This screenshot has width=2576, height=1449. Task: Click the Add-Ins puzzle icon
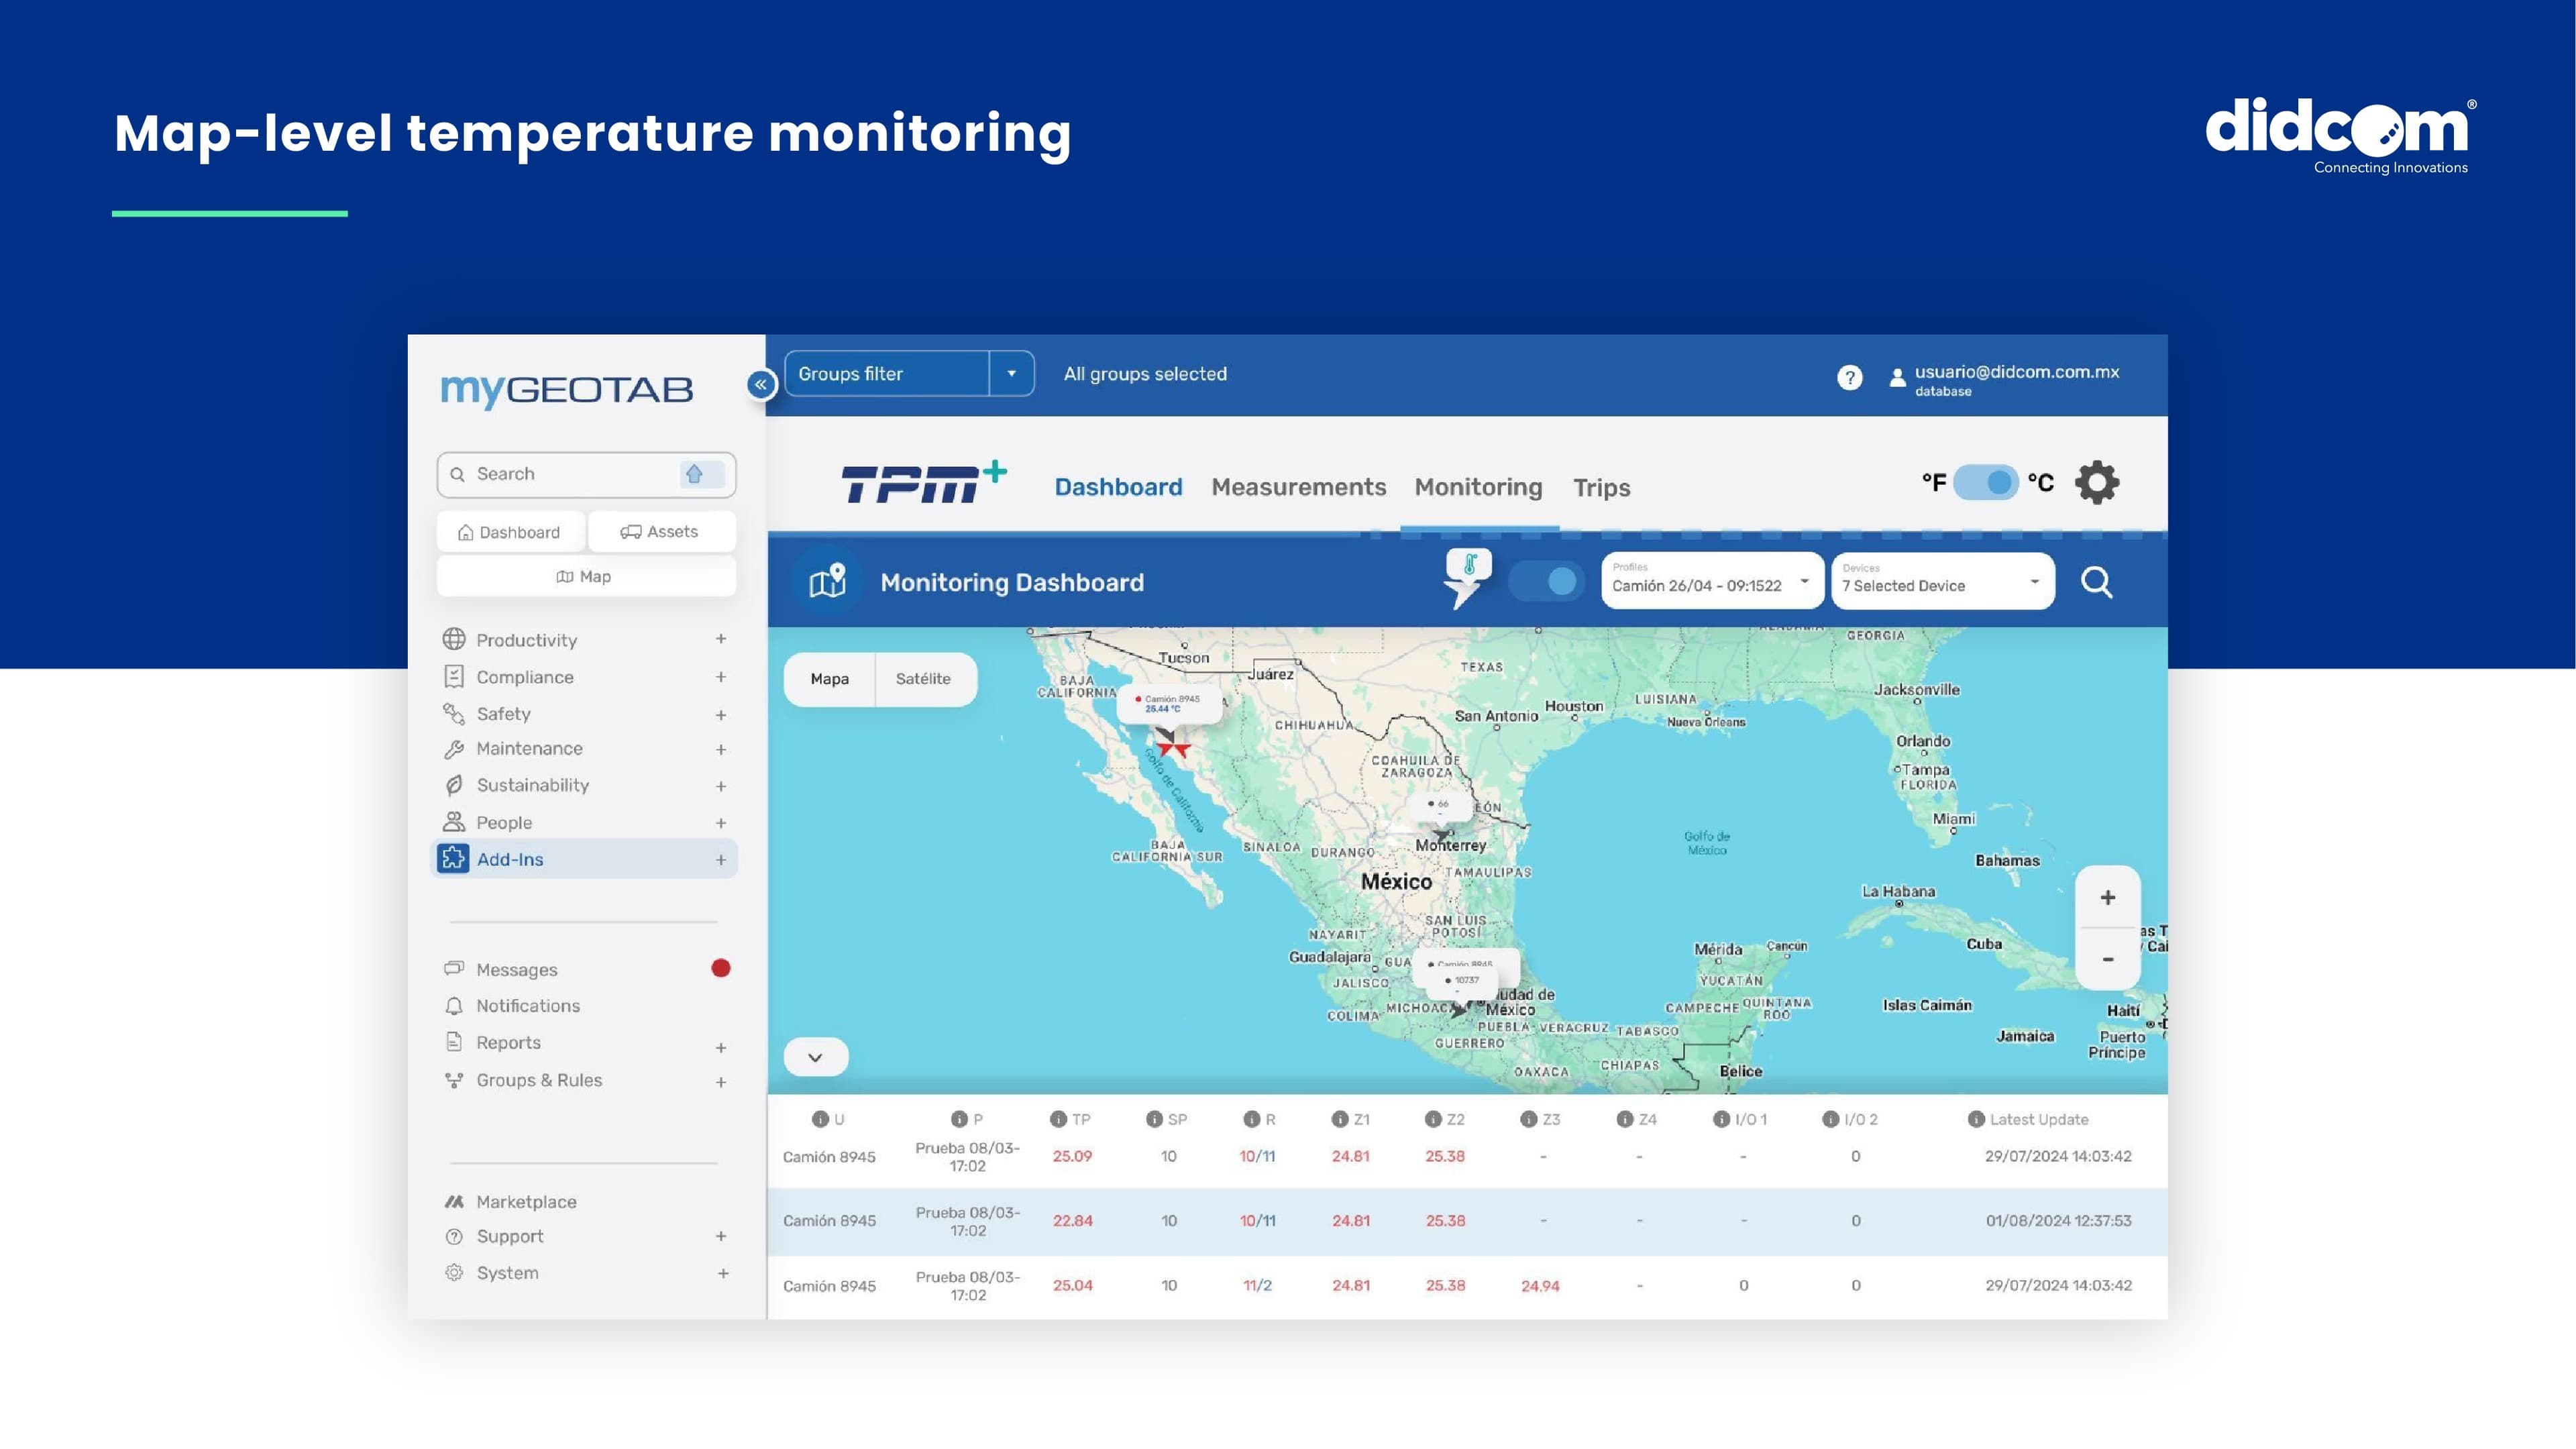(454, 858)
